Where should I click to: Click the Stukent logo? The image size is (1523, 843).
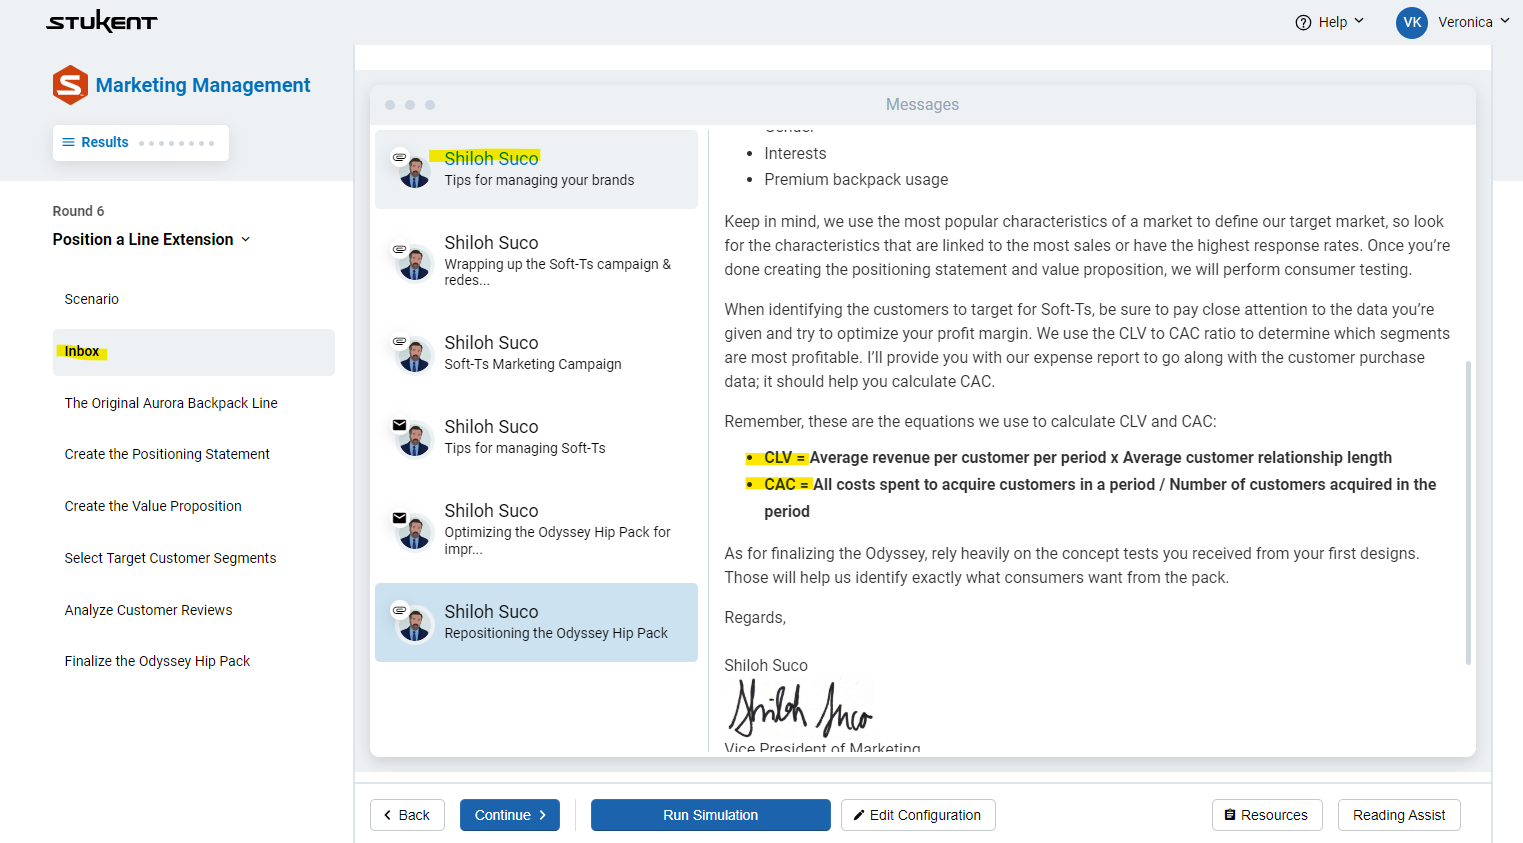click(x=102, y=21)
